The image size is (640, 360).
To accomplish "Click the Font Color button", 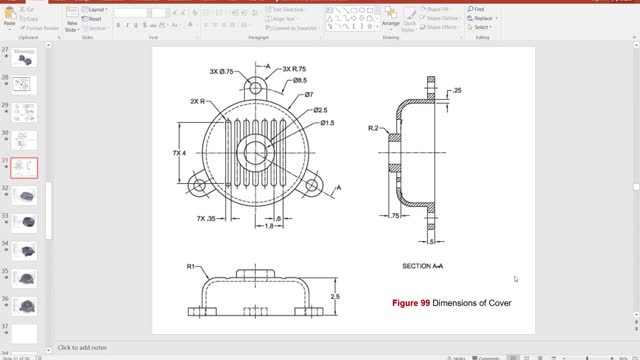I will pos(190,25).
